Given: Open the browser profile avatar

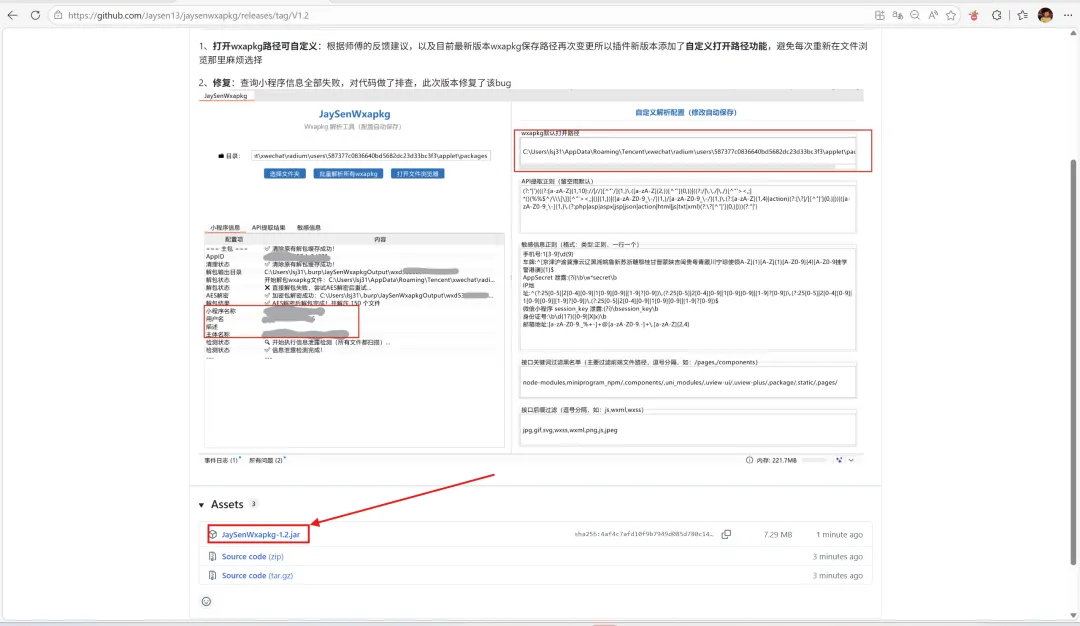Looking at the screenshot, I should click(x=1045, y=15).
